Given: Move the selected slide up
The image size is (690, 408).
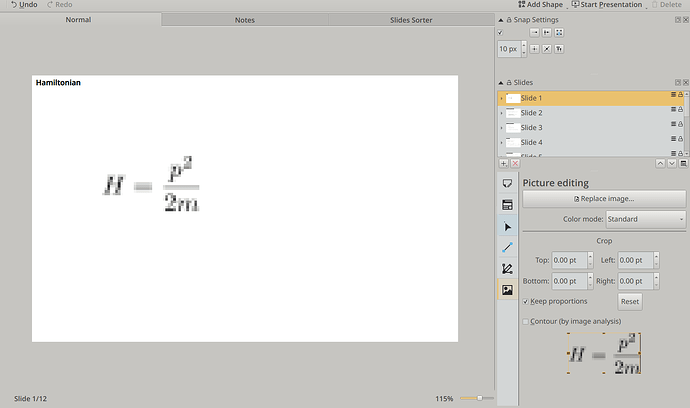Looking at the screenshot, I should pos(660,163).
